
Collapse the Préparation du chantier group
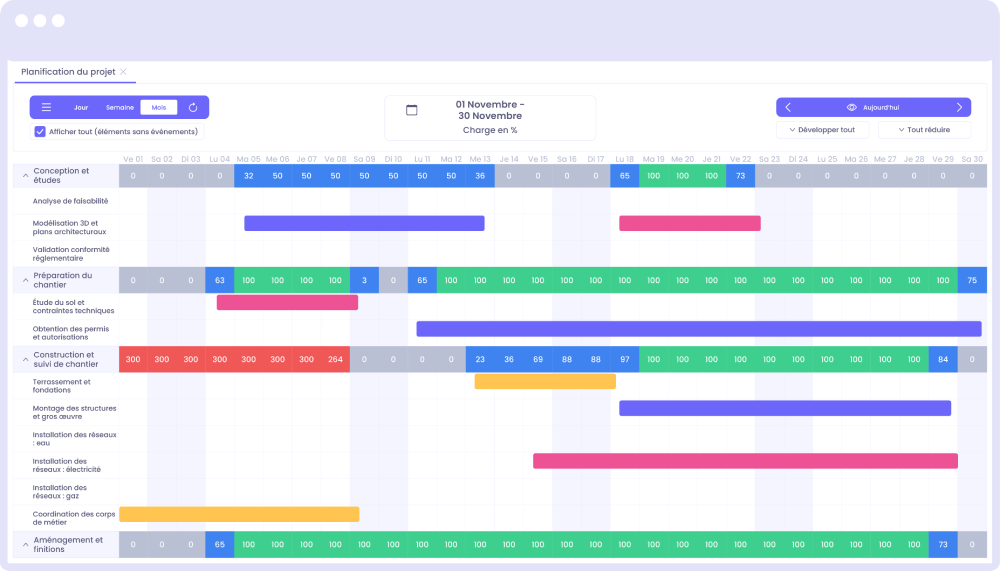pos(24,280)
